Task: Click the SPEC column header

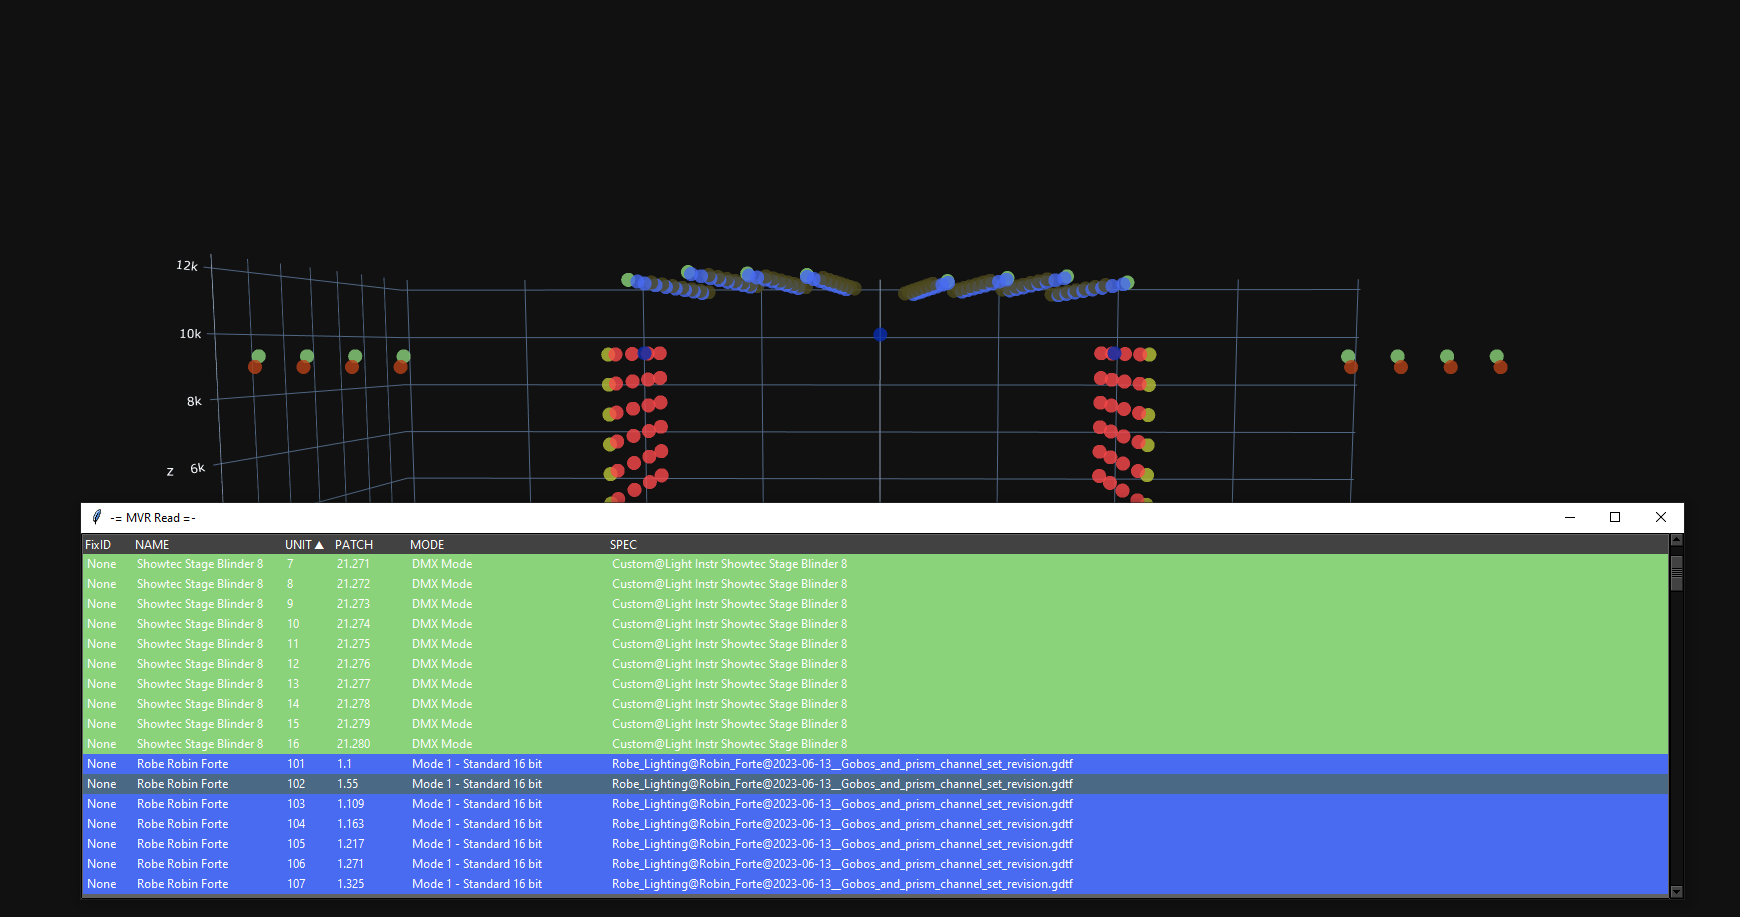Action: 623,545
